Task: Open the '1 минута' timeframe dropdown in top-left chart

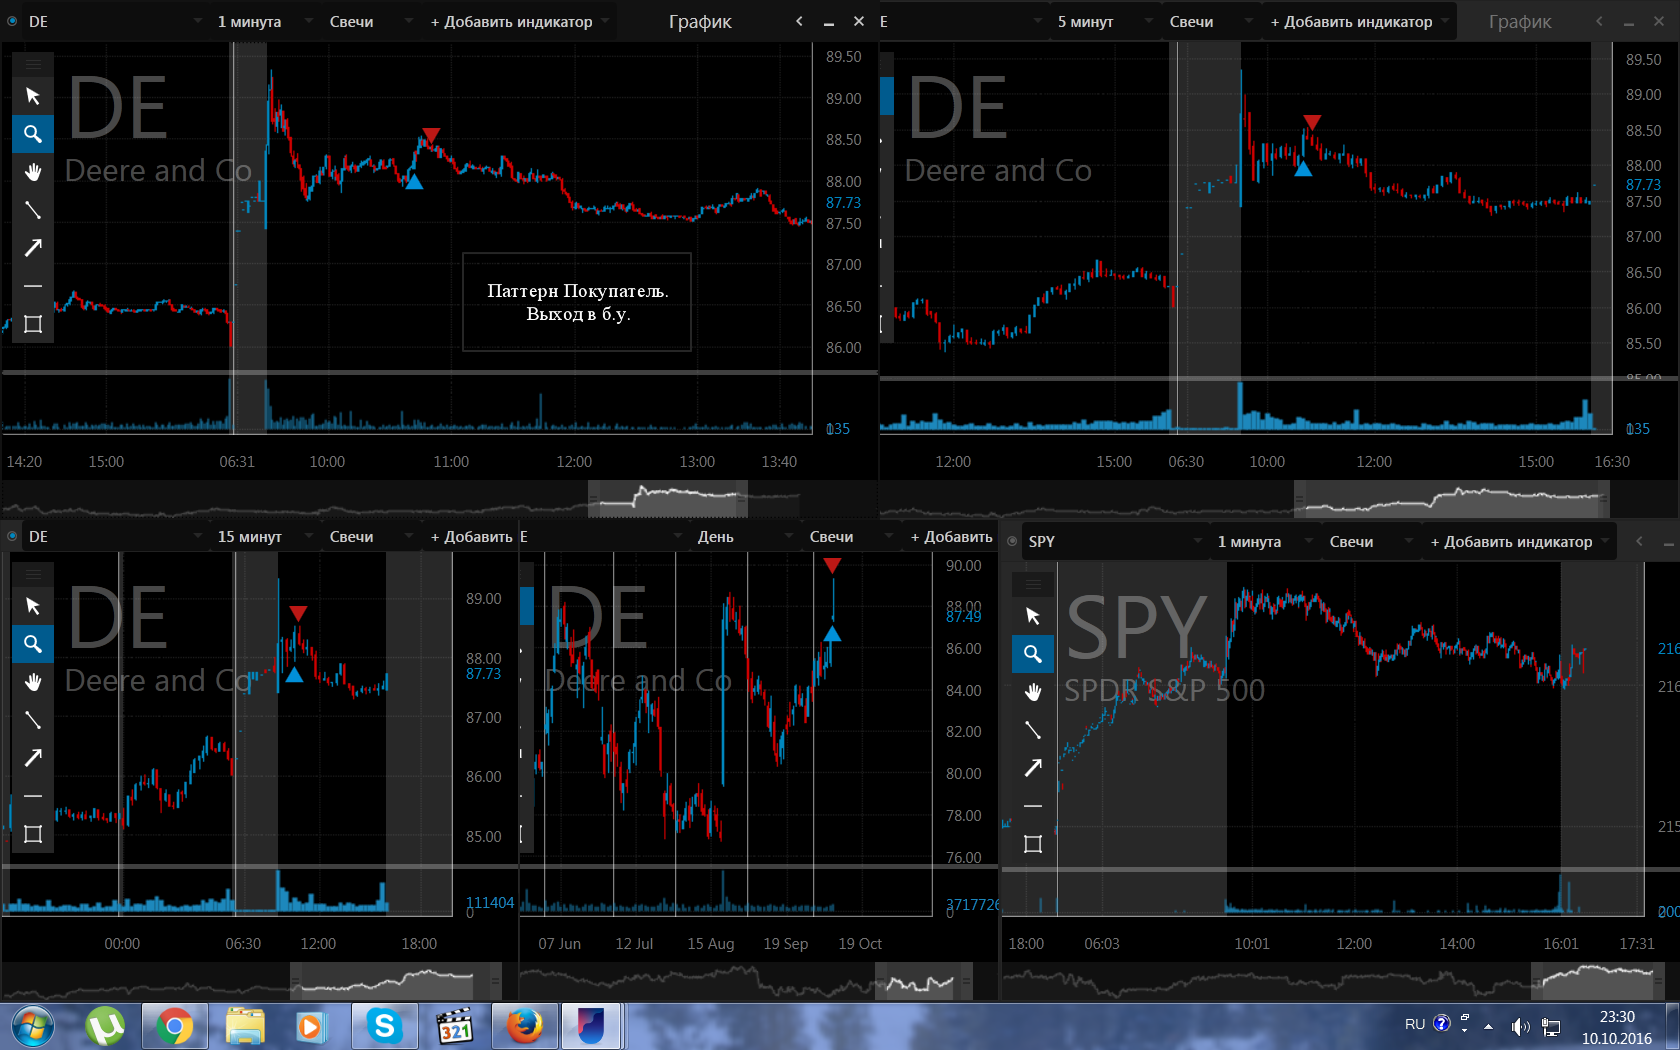Action: point(264,21)
